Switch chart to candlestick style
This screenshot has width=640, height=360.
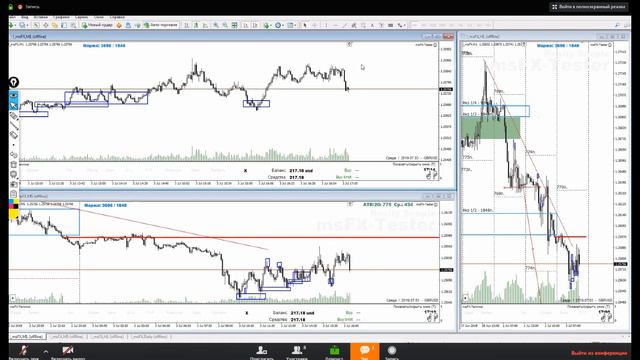(x=196, y=25)
